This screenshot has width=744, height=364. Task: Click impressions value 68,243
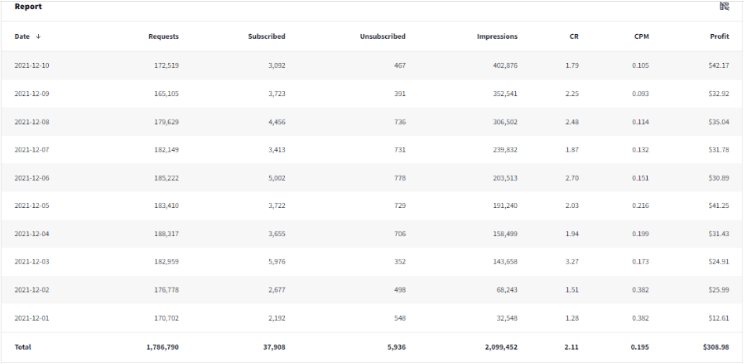507,289
